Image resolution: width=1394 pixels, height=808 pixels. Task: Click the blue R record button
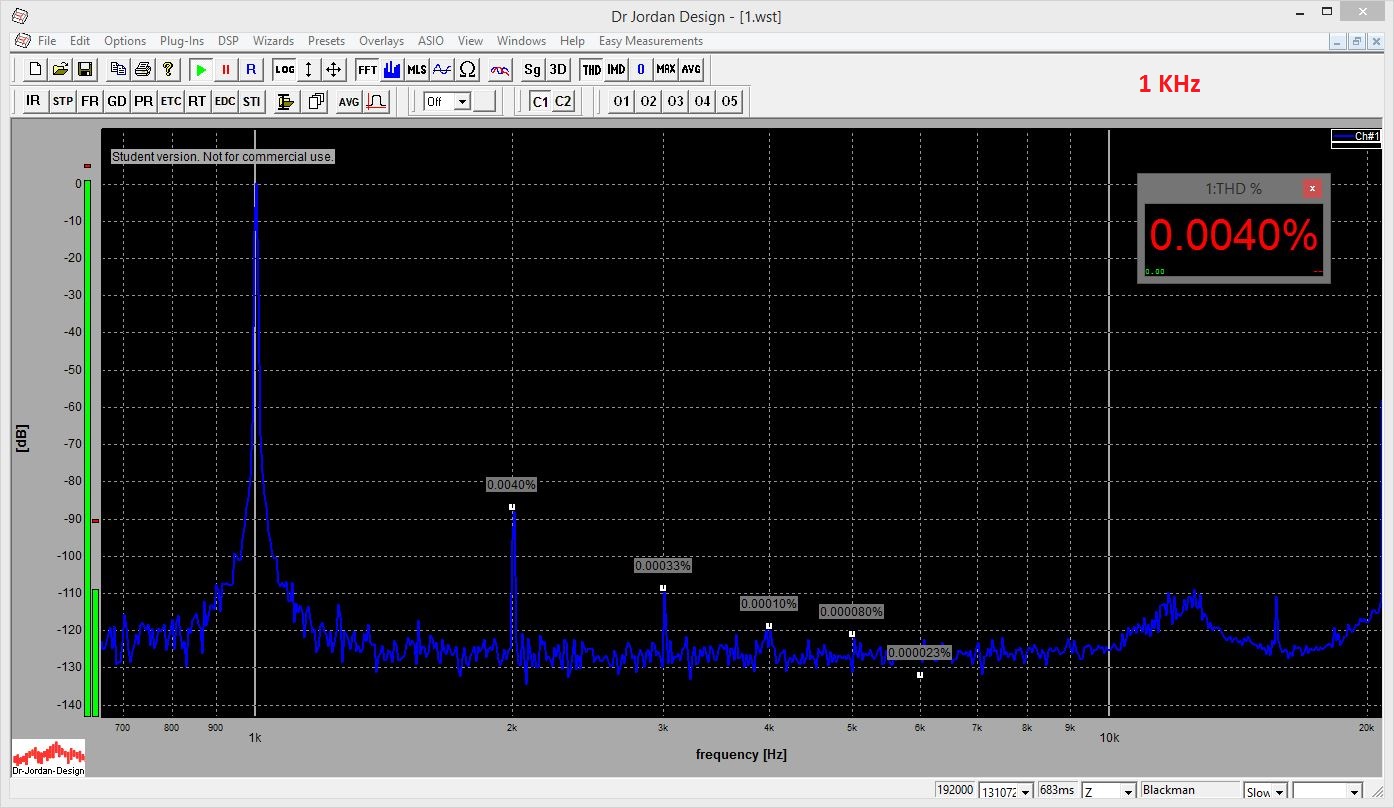pyautogui.click(x=251, y=70)
